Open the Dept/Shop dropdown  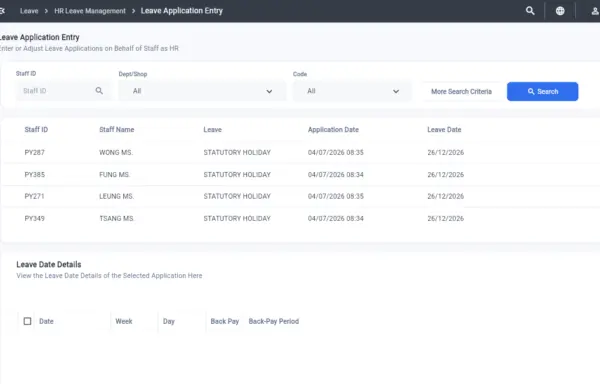pyautogui.click(x=202, y=91)
